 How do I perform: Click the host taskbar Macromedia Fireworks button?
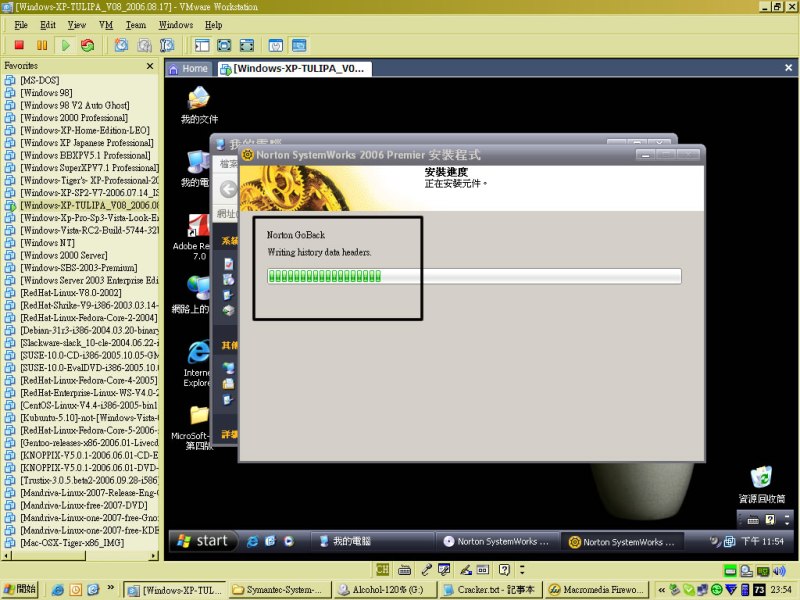(596, 589)
